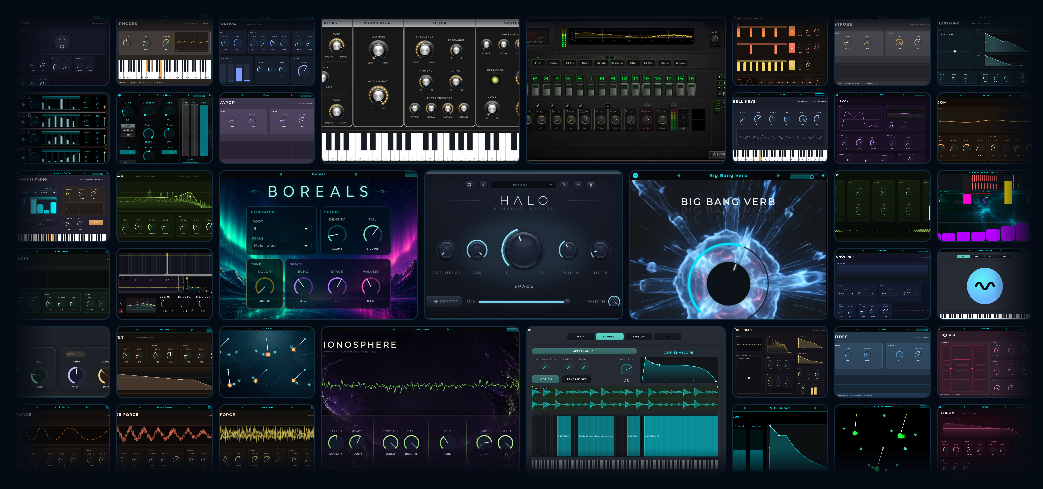Viewport: 1043px width, 489px height.
Task: Click the highlighted teal button below sampler knobs
Action: 545,379
